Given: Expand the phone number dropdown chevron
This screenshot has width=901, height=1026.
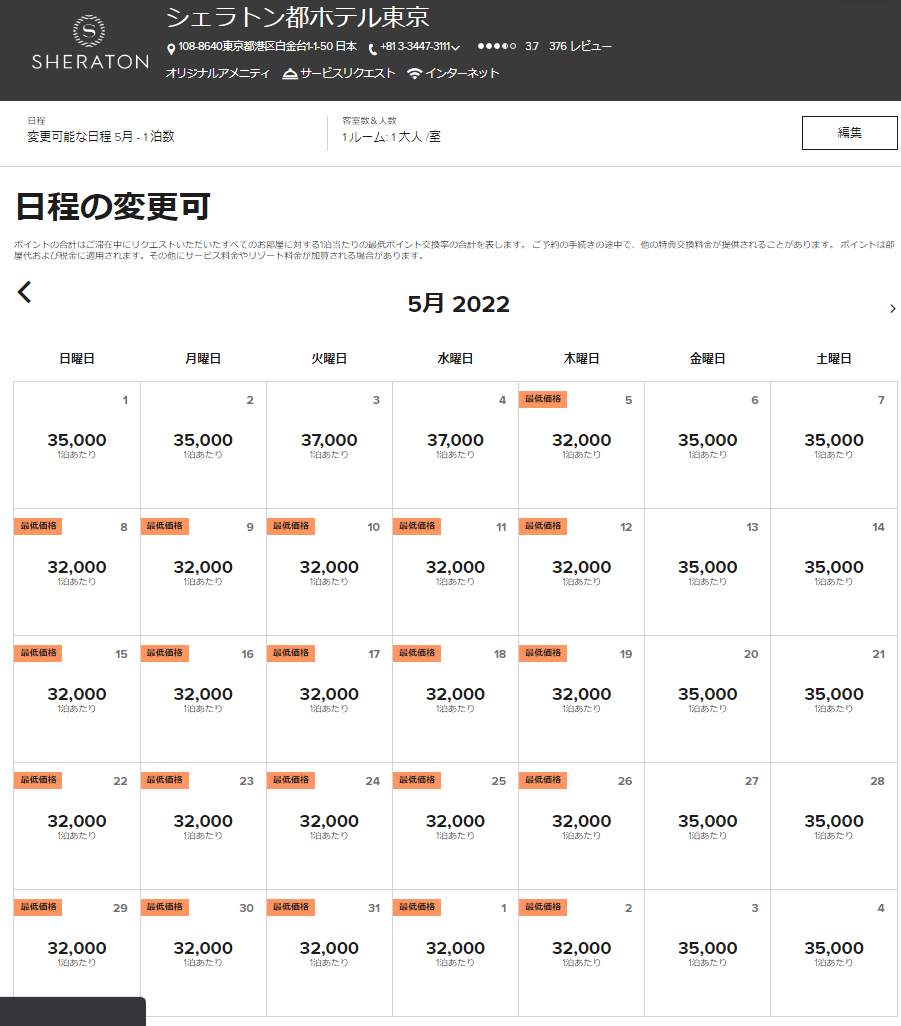Looking at the screenshot, I should pos(456,48).
